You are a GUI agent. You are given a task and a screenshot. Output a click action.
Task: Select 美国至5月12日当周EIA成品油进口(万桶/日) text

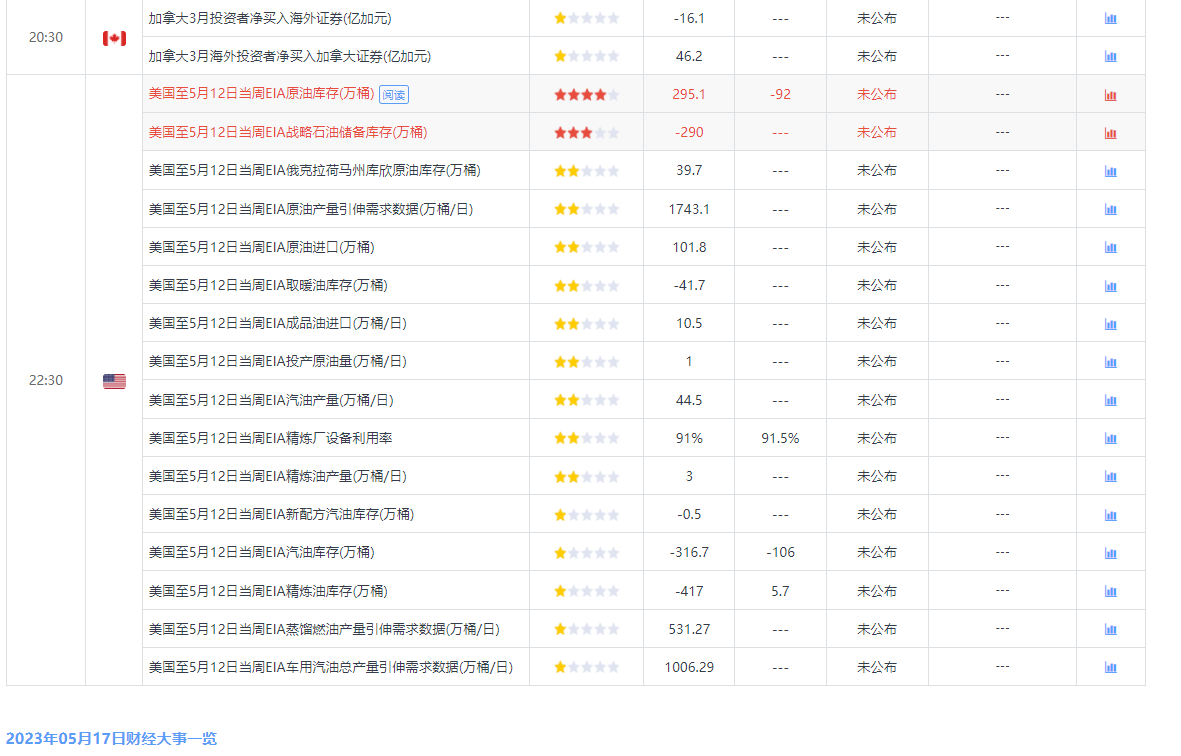pyautogui.click(x=277, y=323)
